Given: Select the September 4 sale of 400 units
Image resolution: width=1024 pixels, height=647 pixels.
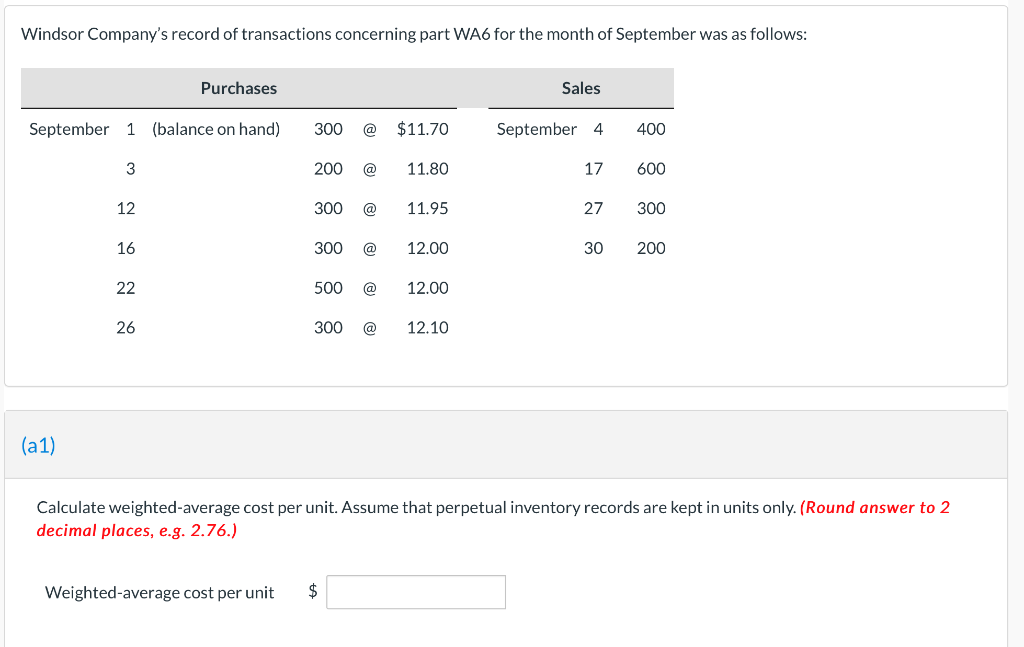Looking at the screenshot, I should (581, 129).
